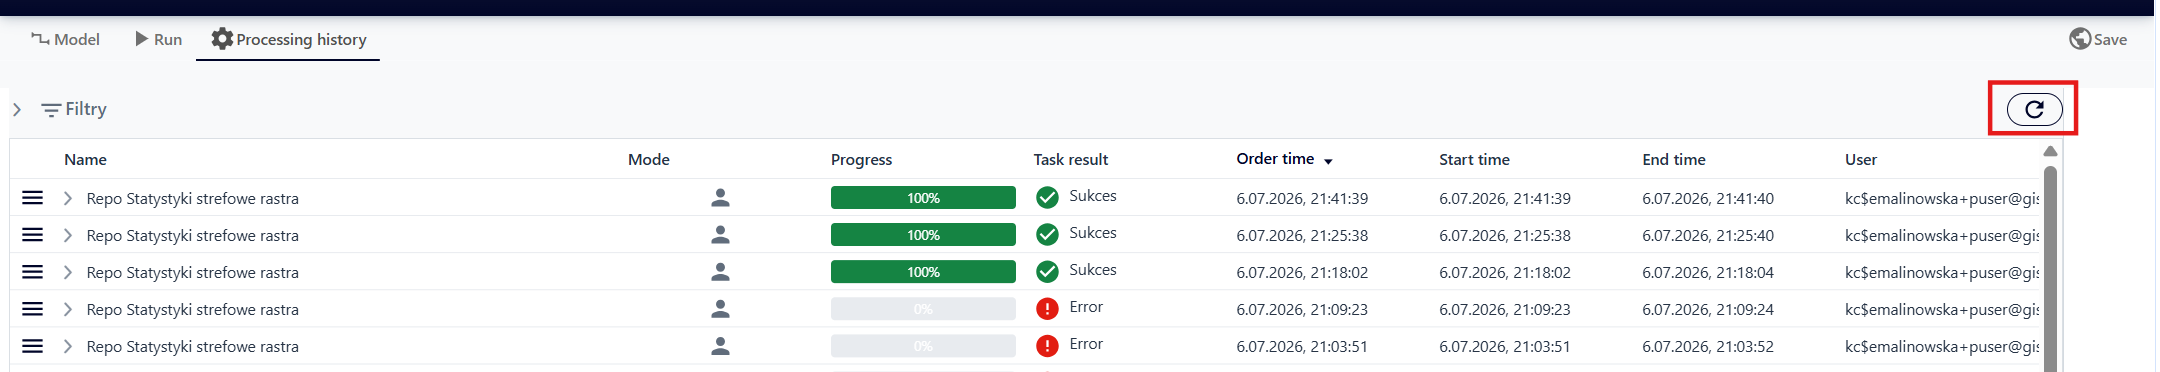
Task: Open hamburger menu of 21:18:02 task row
Action: [32, 272]
